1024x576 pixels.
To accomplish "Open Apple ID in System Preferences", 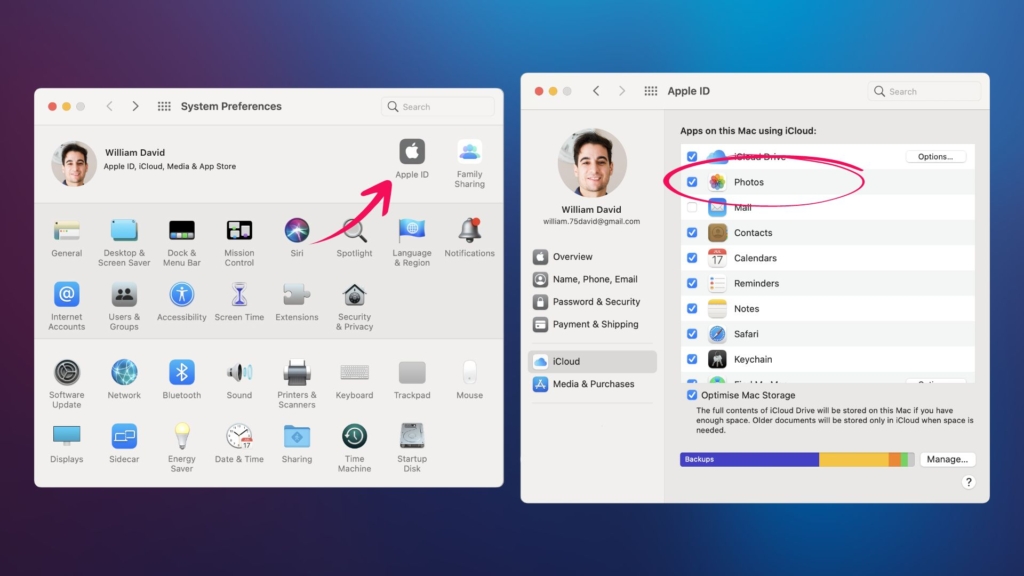I will 411,159.
